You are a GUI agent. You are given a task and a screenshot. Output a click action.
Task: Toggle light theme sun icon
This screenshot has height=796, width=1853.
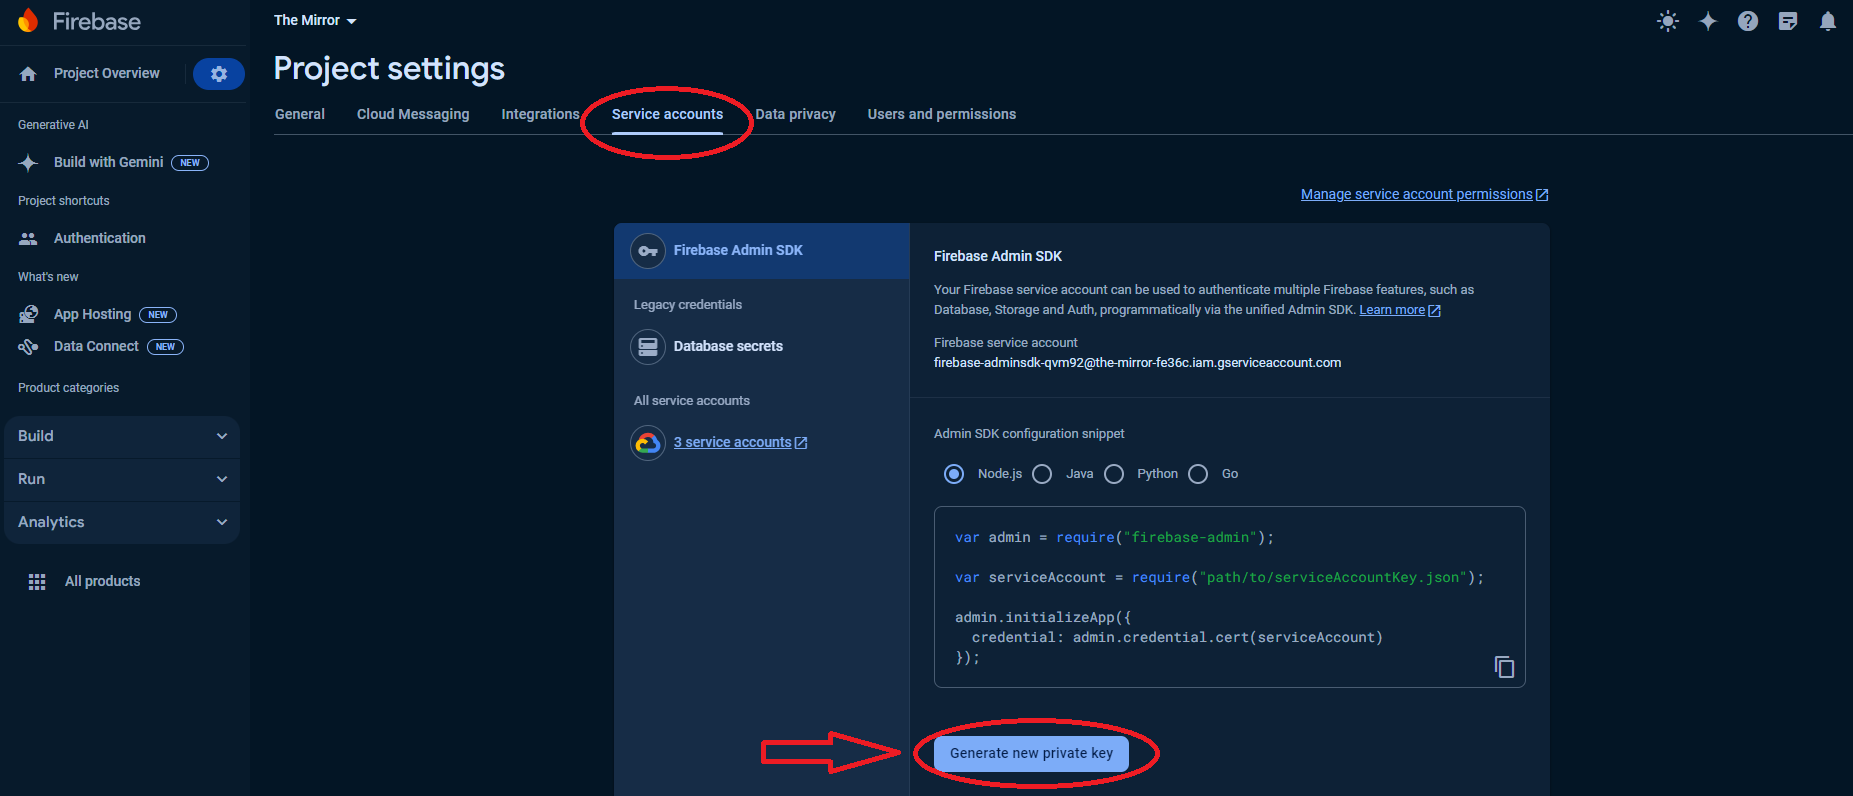(x=1668, y=21)
